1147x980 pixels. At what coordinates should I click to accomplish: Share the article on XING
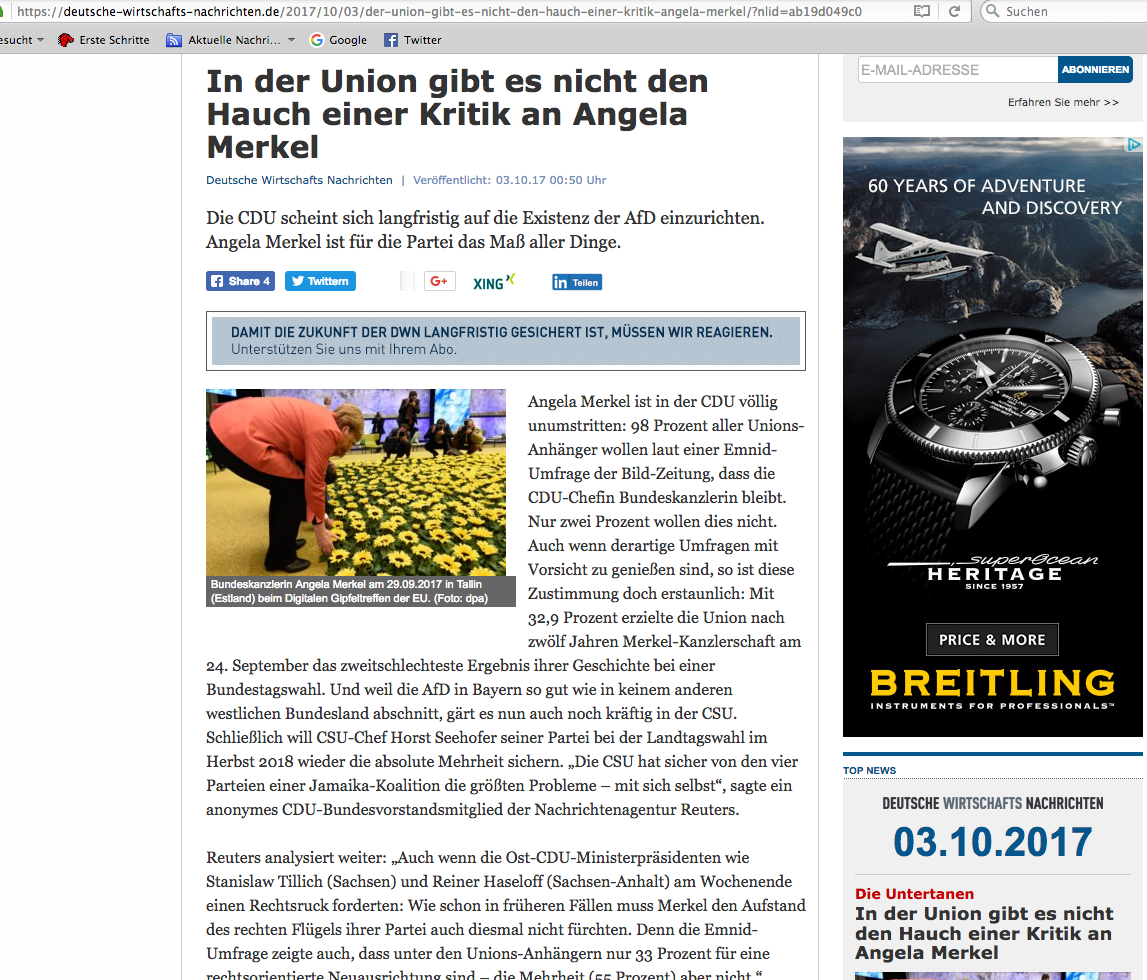pos(494,282)
